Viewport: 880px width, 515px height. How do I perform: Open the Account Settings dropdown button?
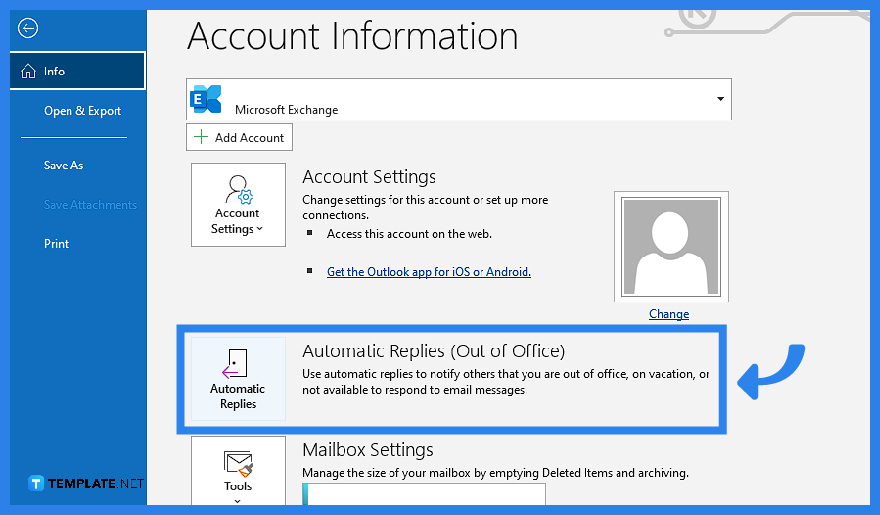click(238, 205)
